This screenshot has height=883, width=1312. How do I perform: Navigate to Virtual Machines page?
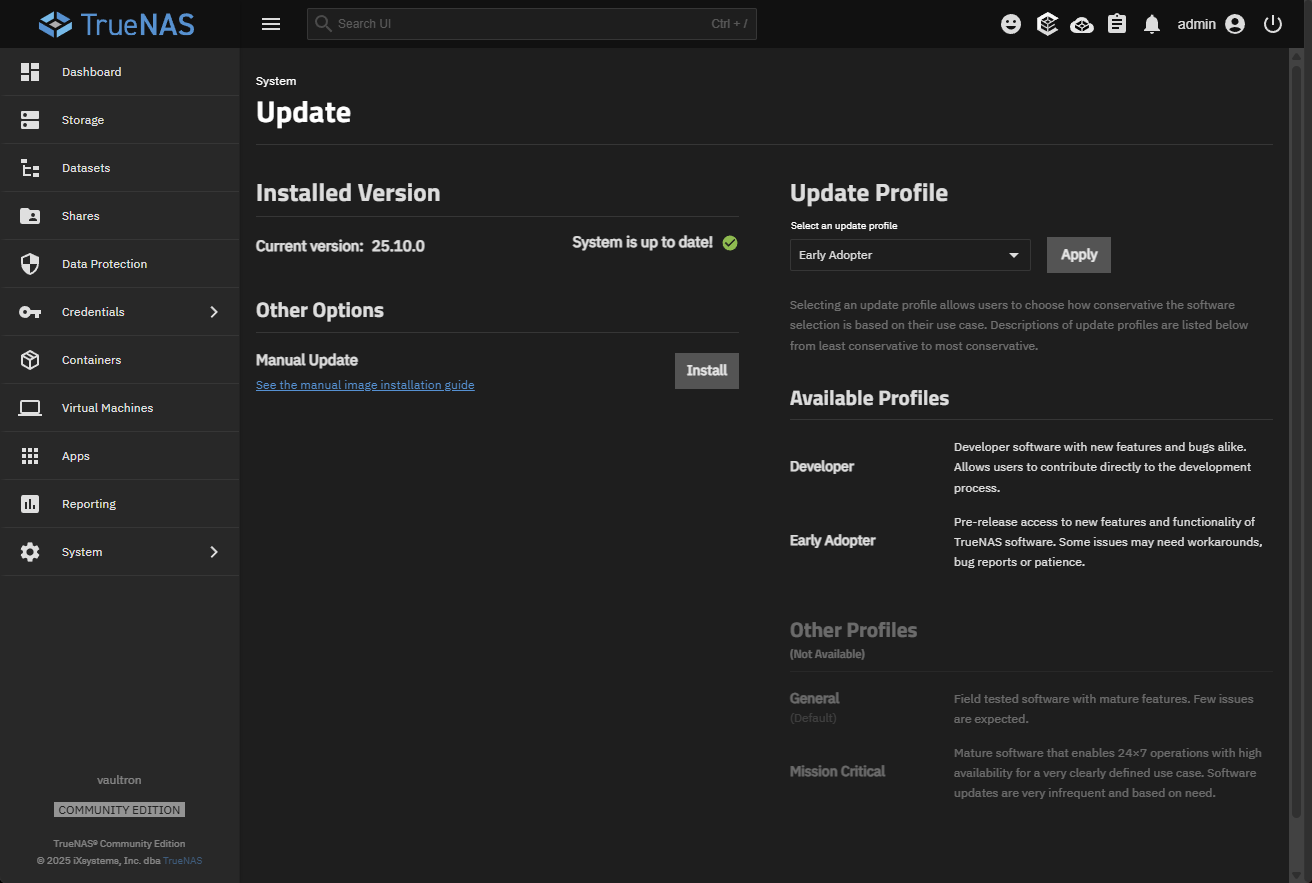107,408
